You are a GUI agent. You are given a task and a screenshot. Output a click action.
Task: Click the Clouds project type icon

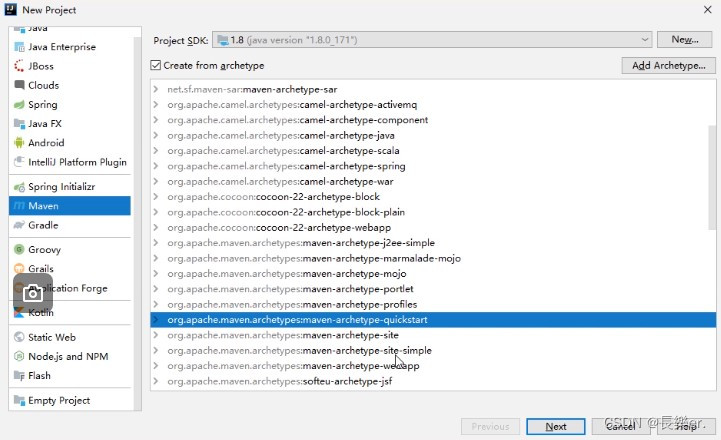pos(19,85)
